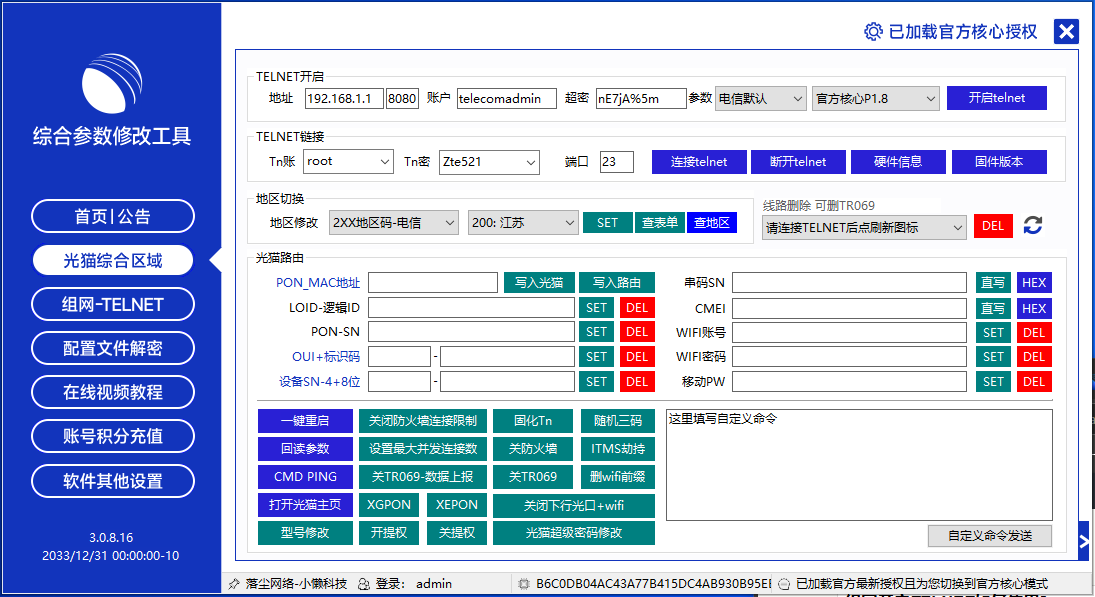Select 光猫综合区域 in the sidebar
The height and width of the screenshot is (597, 1095).
(x=112, y=260)
